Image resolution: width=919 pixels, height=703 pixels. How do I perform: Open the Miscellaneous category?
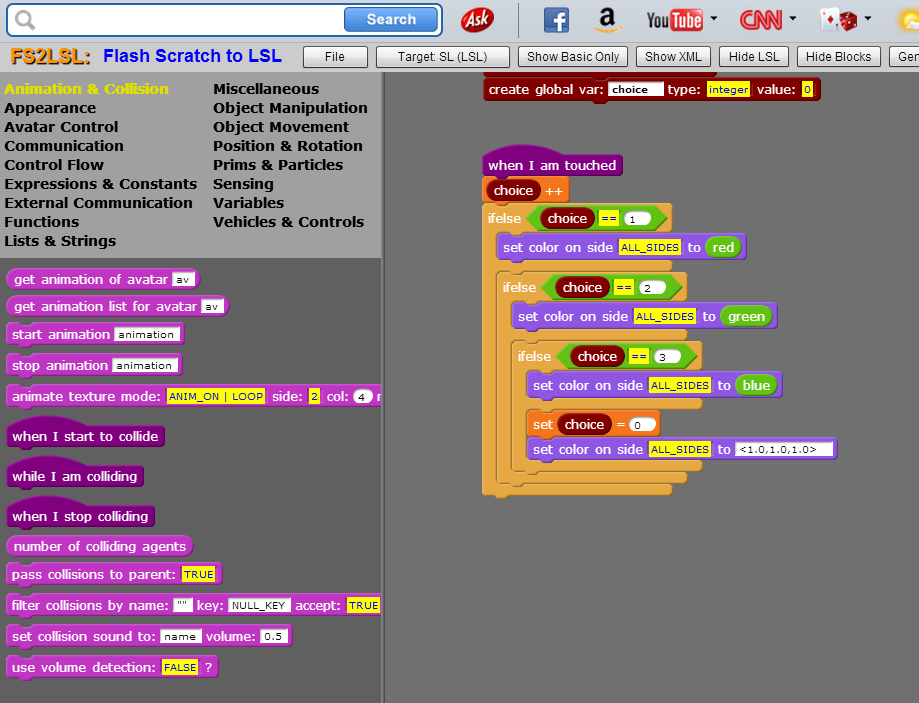[266, 89]
